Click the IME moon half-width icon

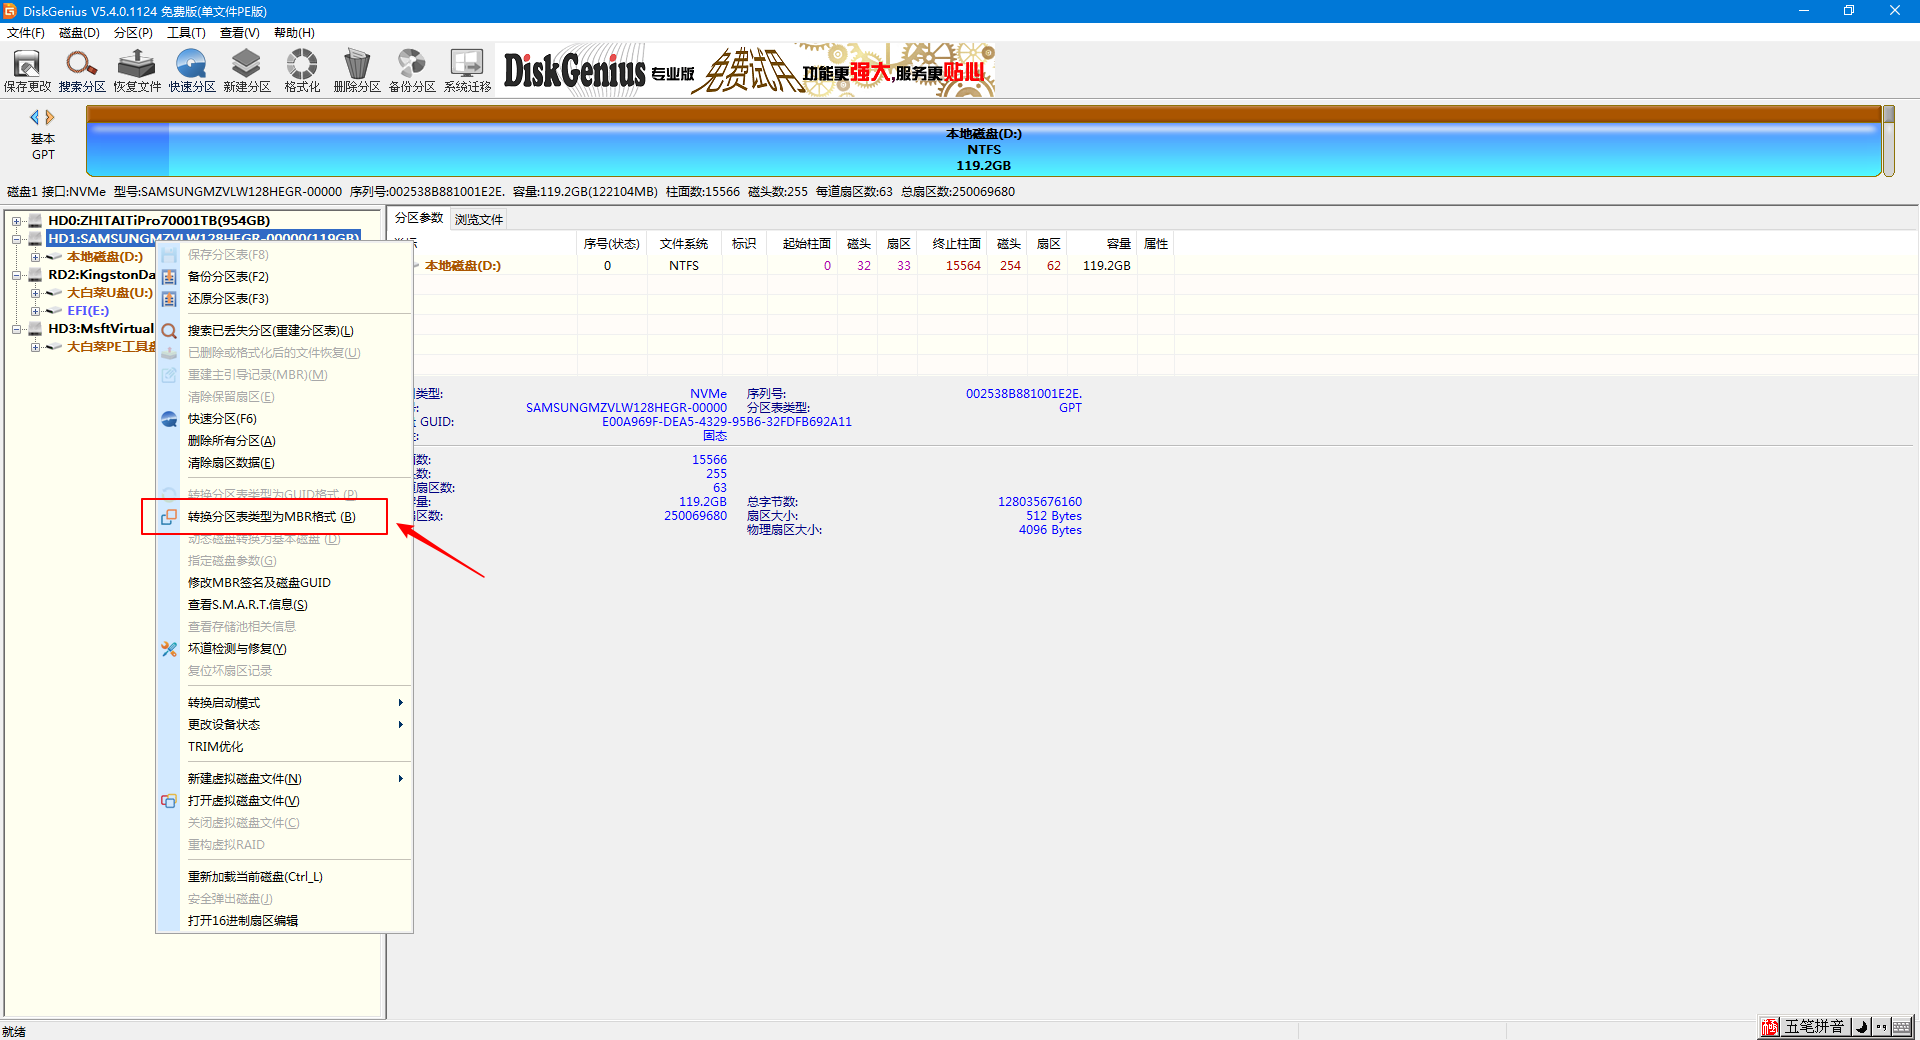1862,1027
